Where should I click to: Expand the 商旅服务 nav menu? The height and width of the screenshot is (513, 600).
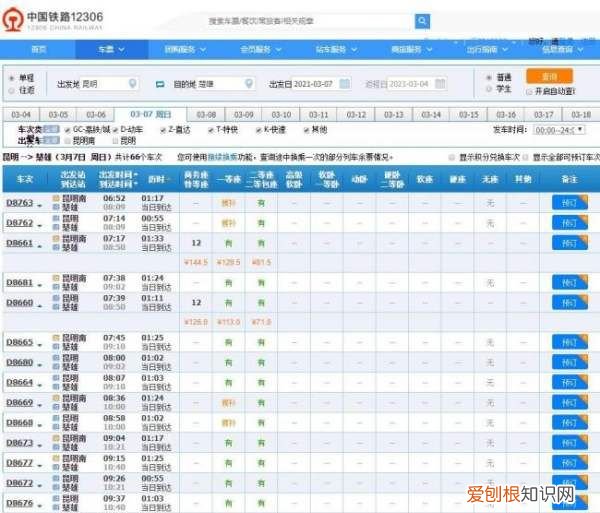(x=412, y=49)
